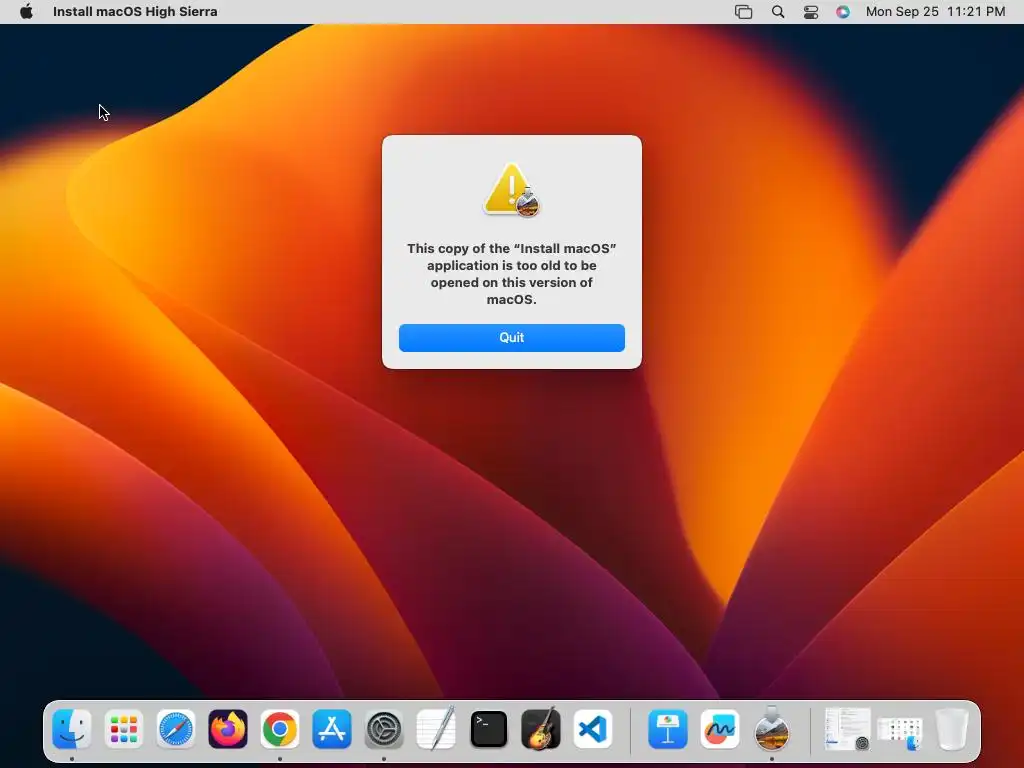The image size is (1024, 768).
Task: Open the Install macOS High Sierra menu
Action: [x=135, y=11]
